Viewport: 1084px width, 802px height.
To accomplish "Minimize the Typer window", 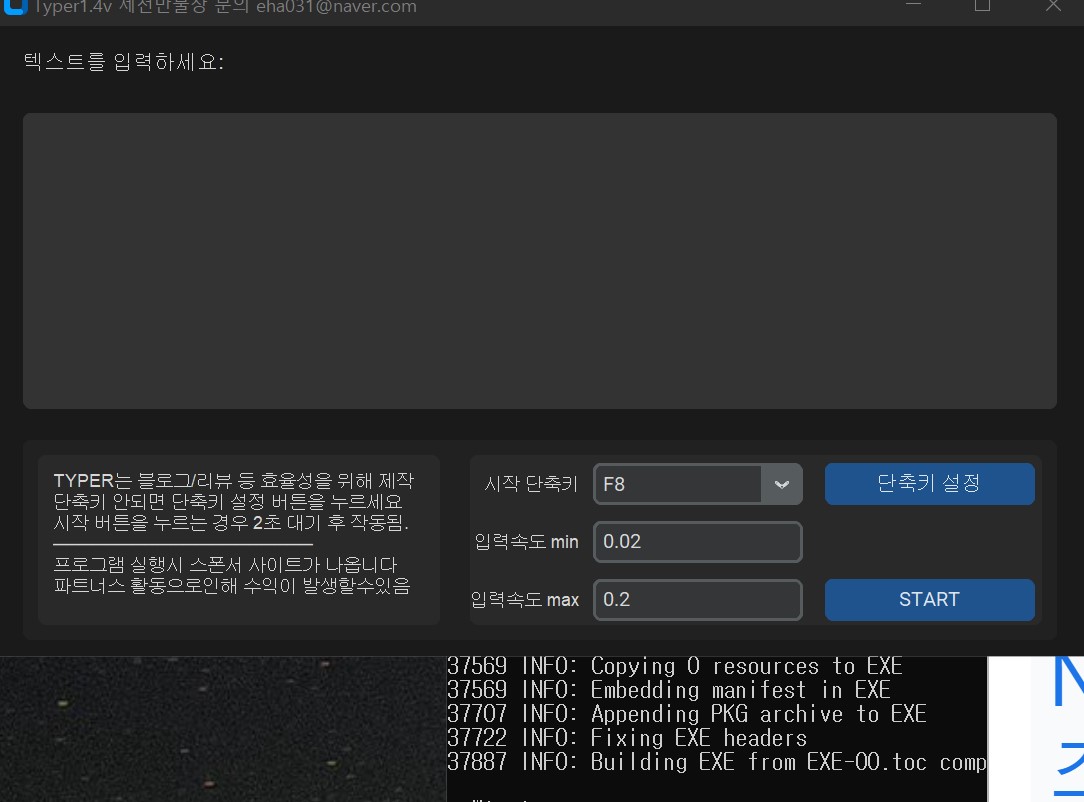I will (x=914, y=5).
